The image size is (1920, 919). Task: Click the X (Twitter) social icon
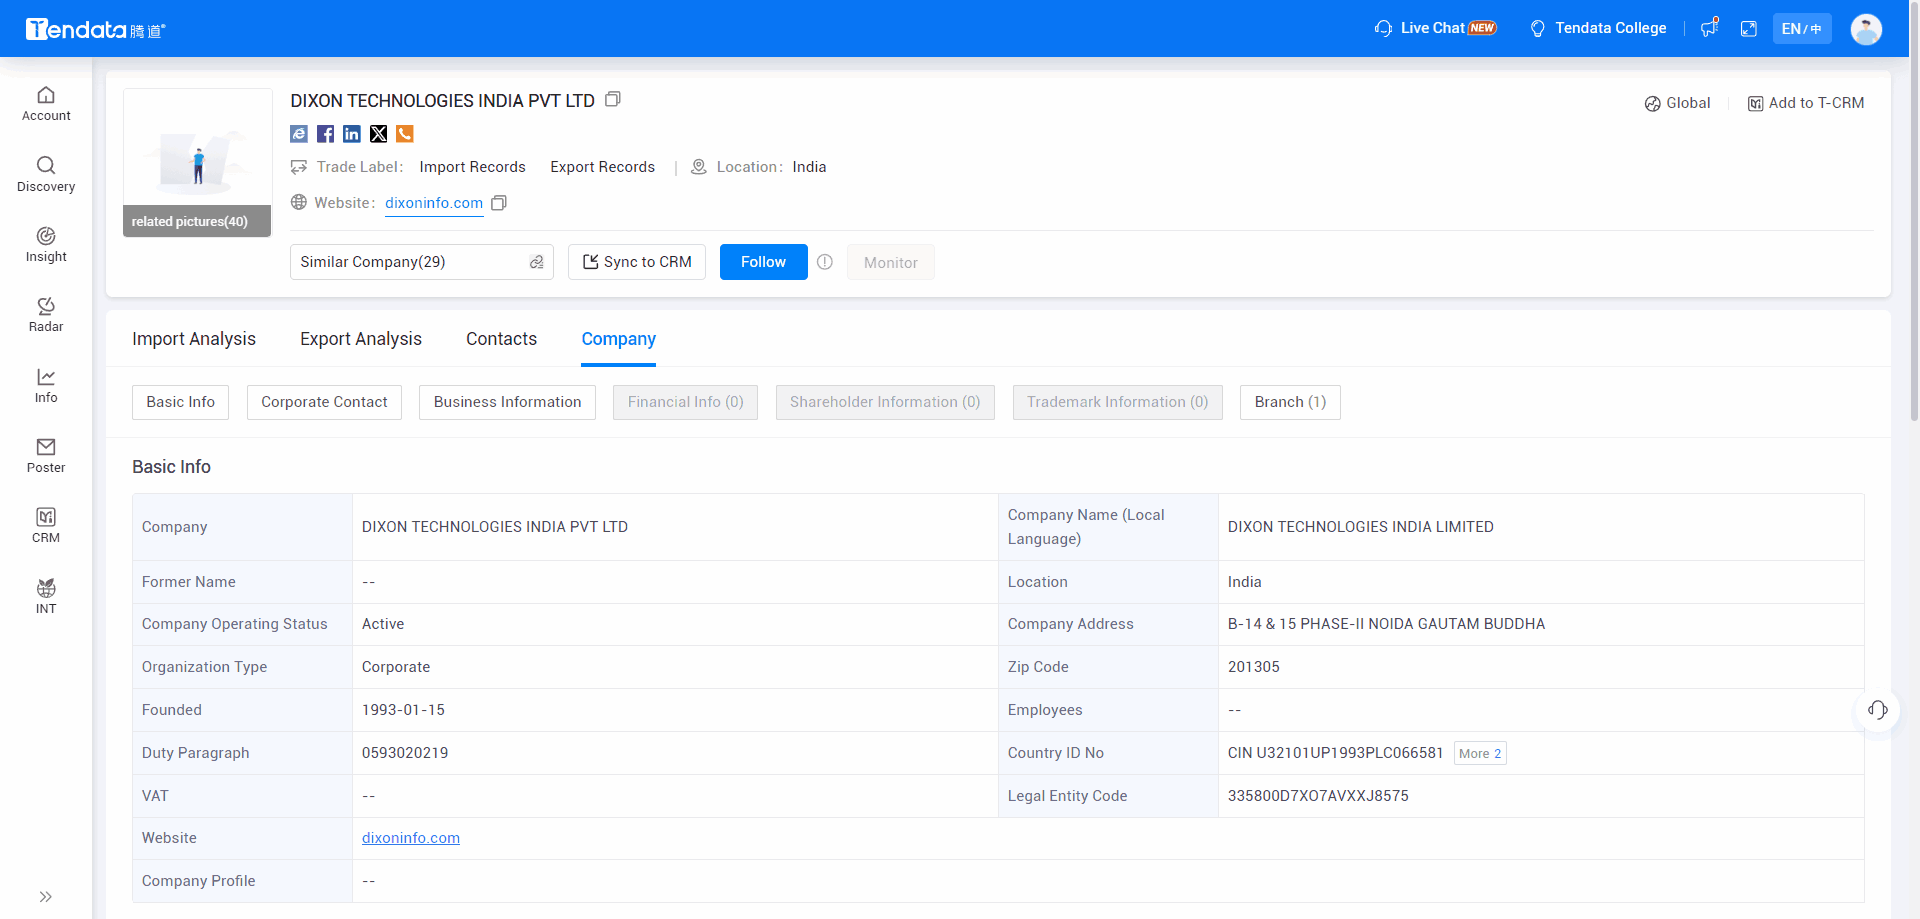[378, 134]
